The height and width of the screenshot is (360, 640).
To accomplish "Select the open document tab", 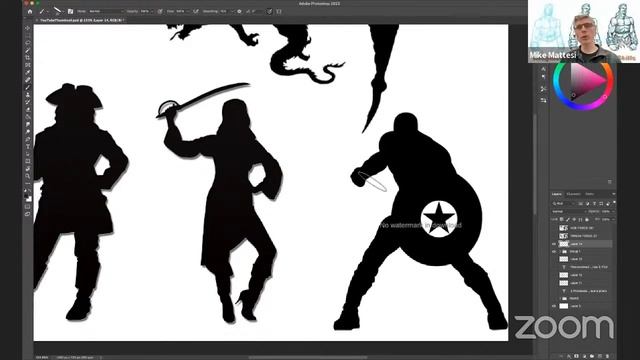I will [x=80, y=20].
